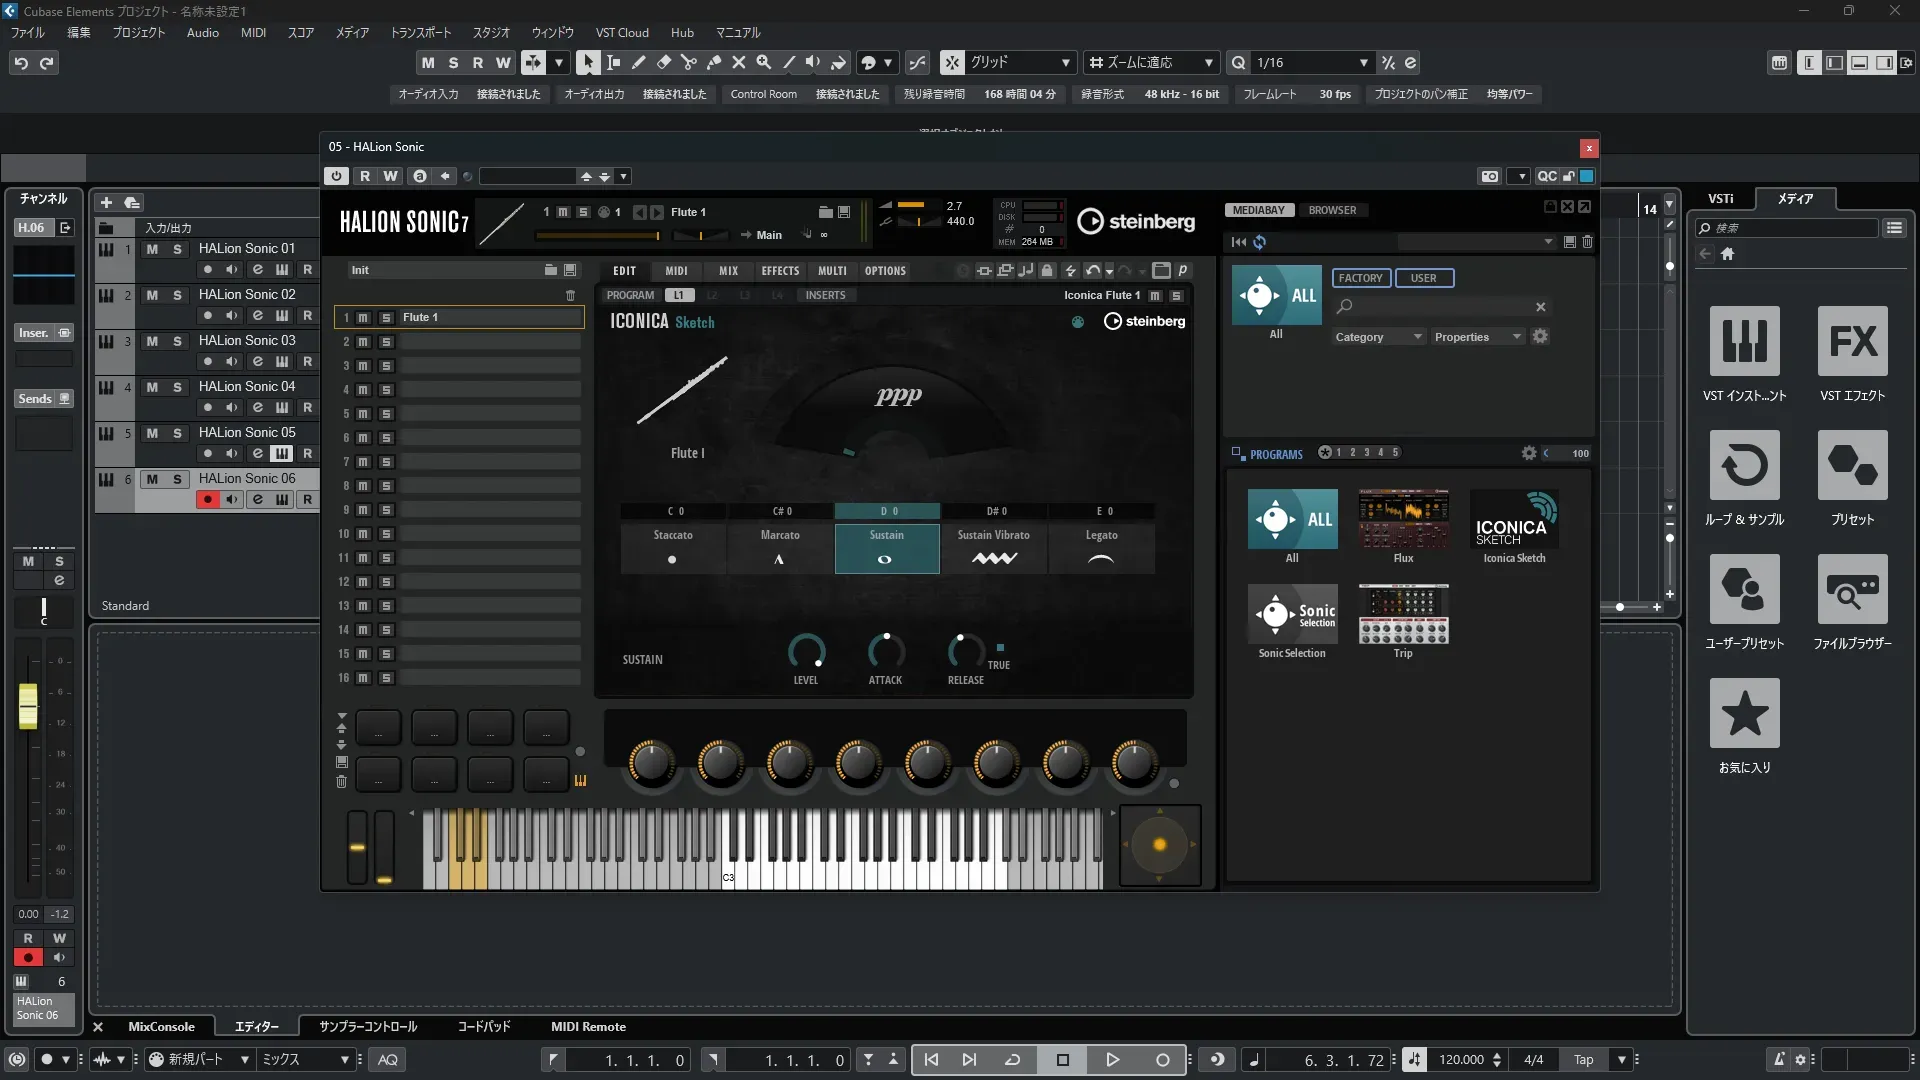Solo the HALion Sonic 01 track

(x=177, y=249)
